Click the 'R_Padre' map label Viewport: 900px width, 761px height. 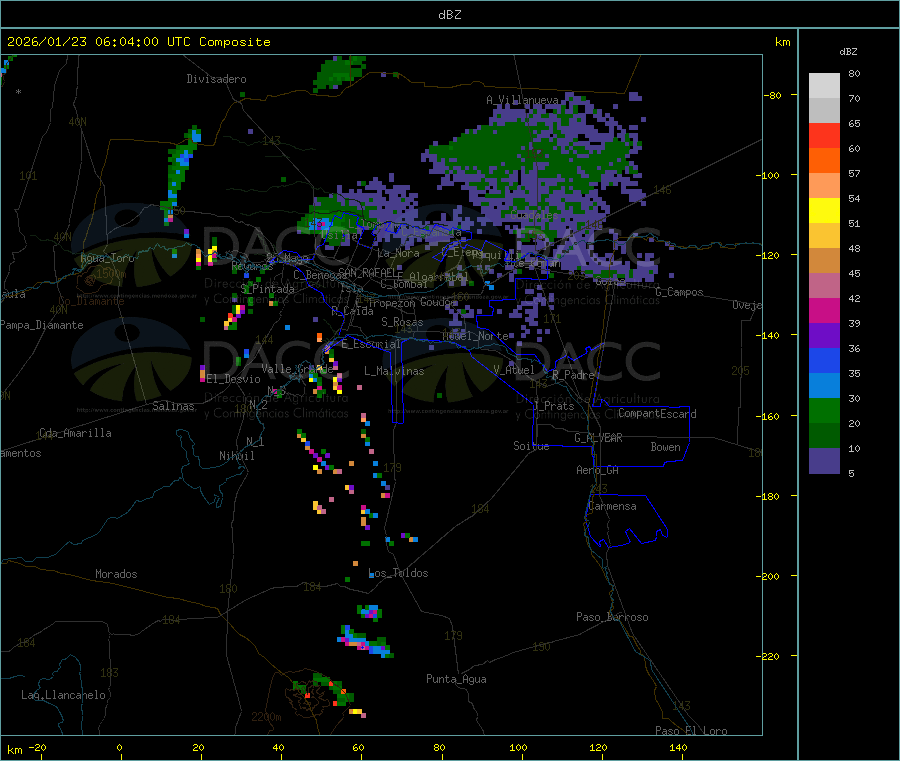pos(573,375)
